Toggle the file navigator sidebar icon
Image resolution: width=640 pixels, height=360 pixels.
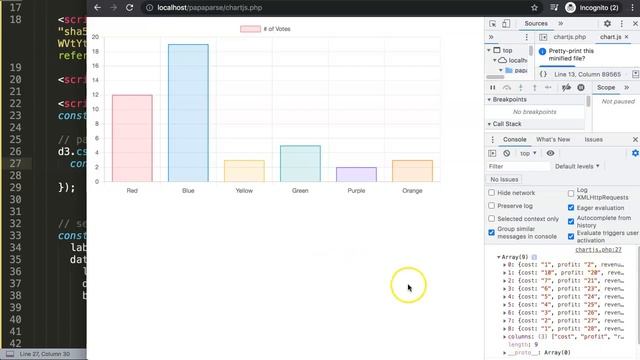pos(543,37)
